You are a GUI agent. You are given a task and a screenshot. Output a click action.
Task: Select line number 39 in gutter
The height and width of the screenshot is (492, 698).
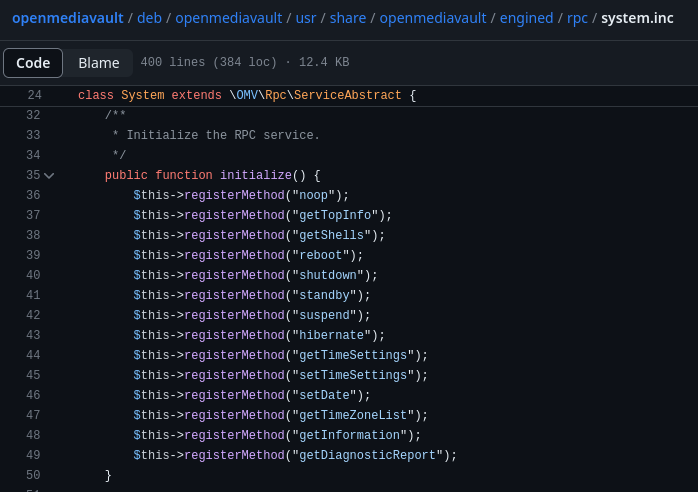[x=34, y=255]
